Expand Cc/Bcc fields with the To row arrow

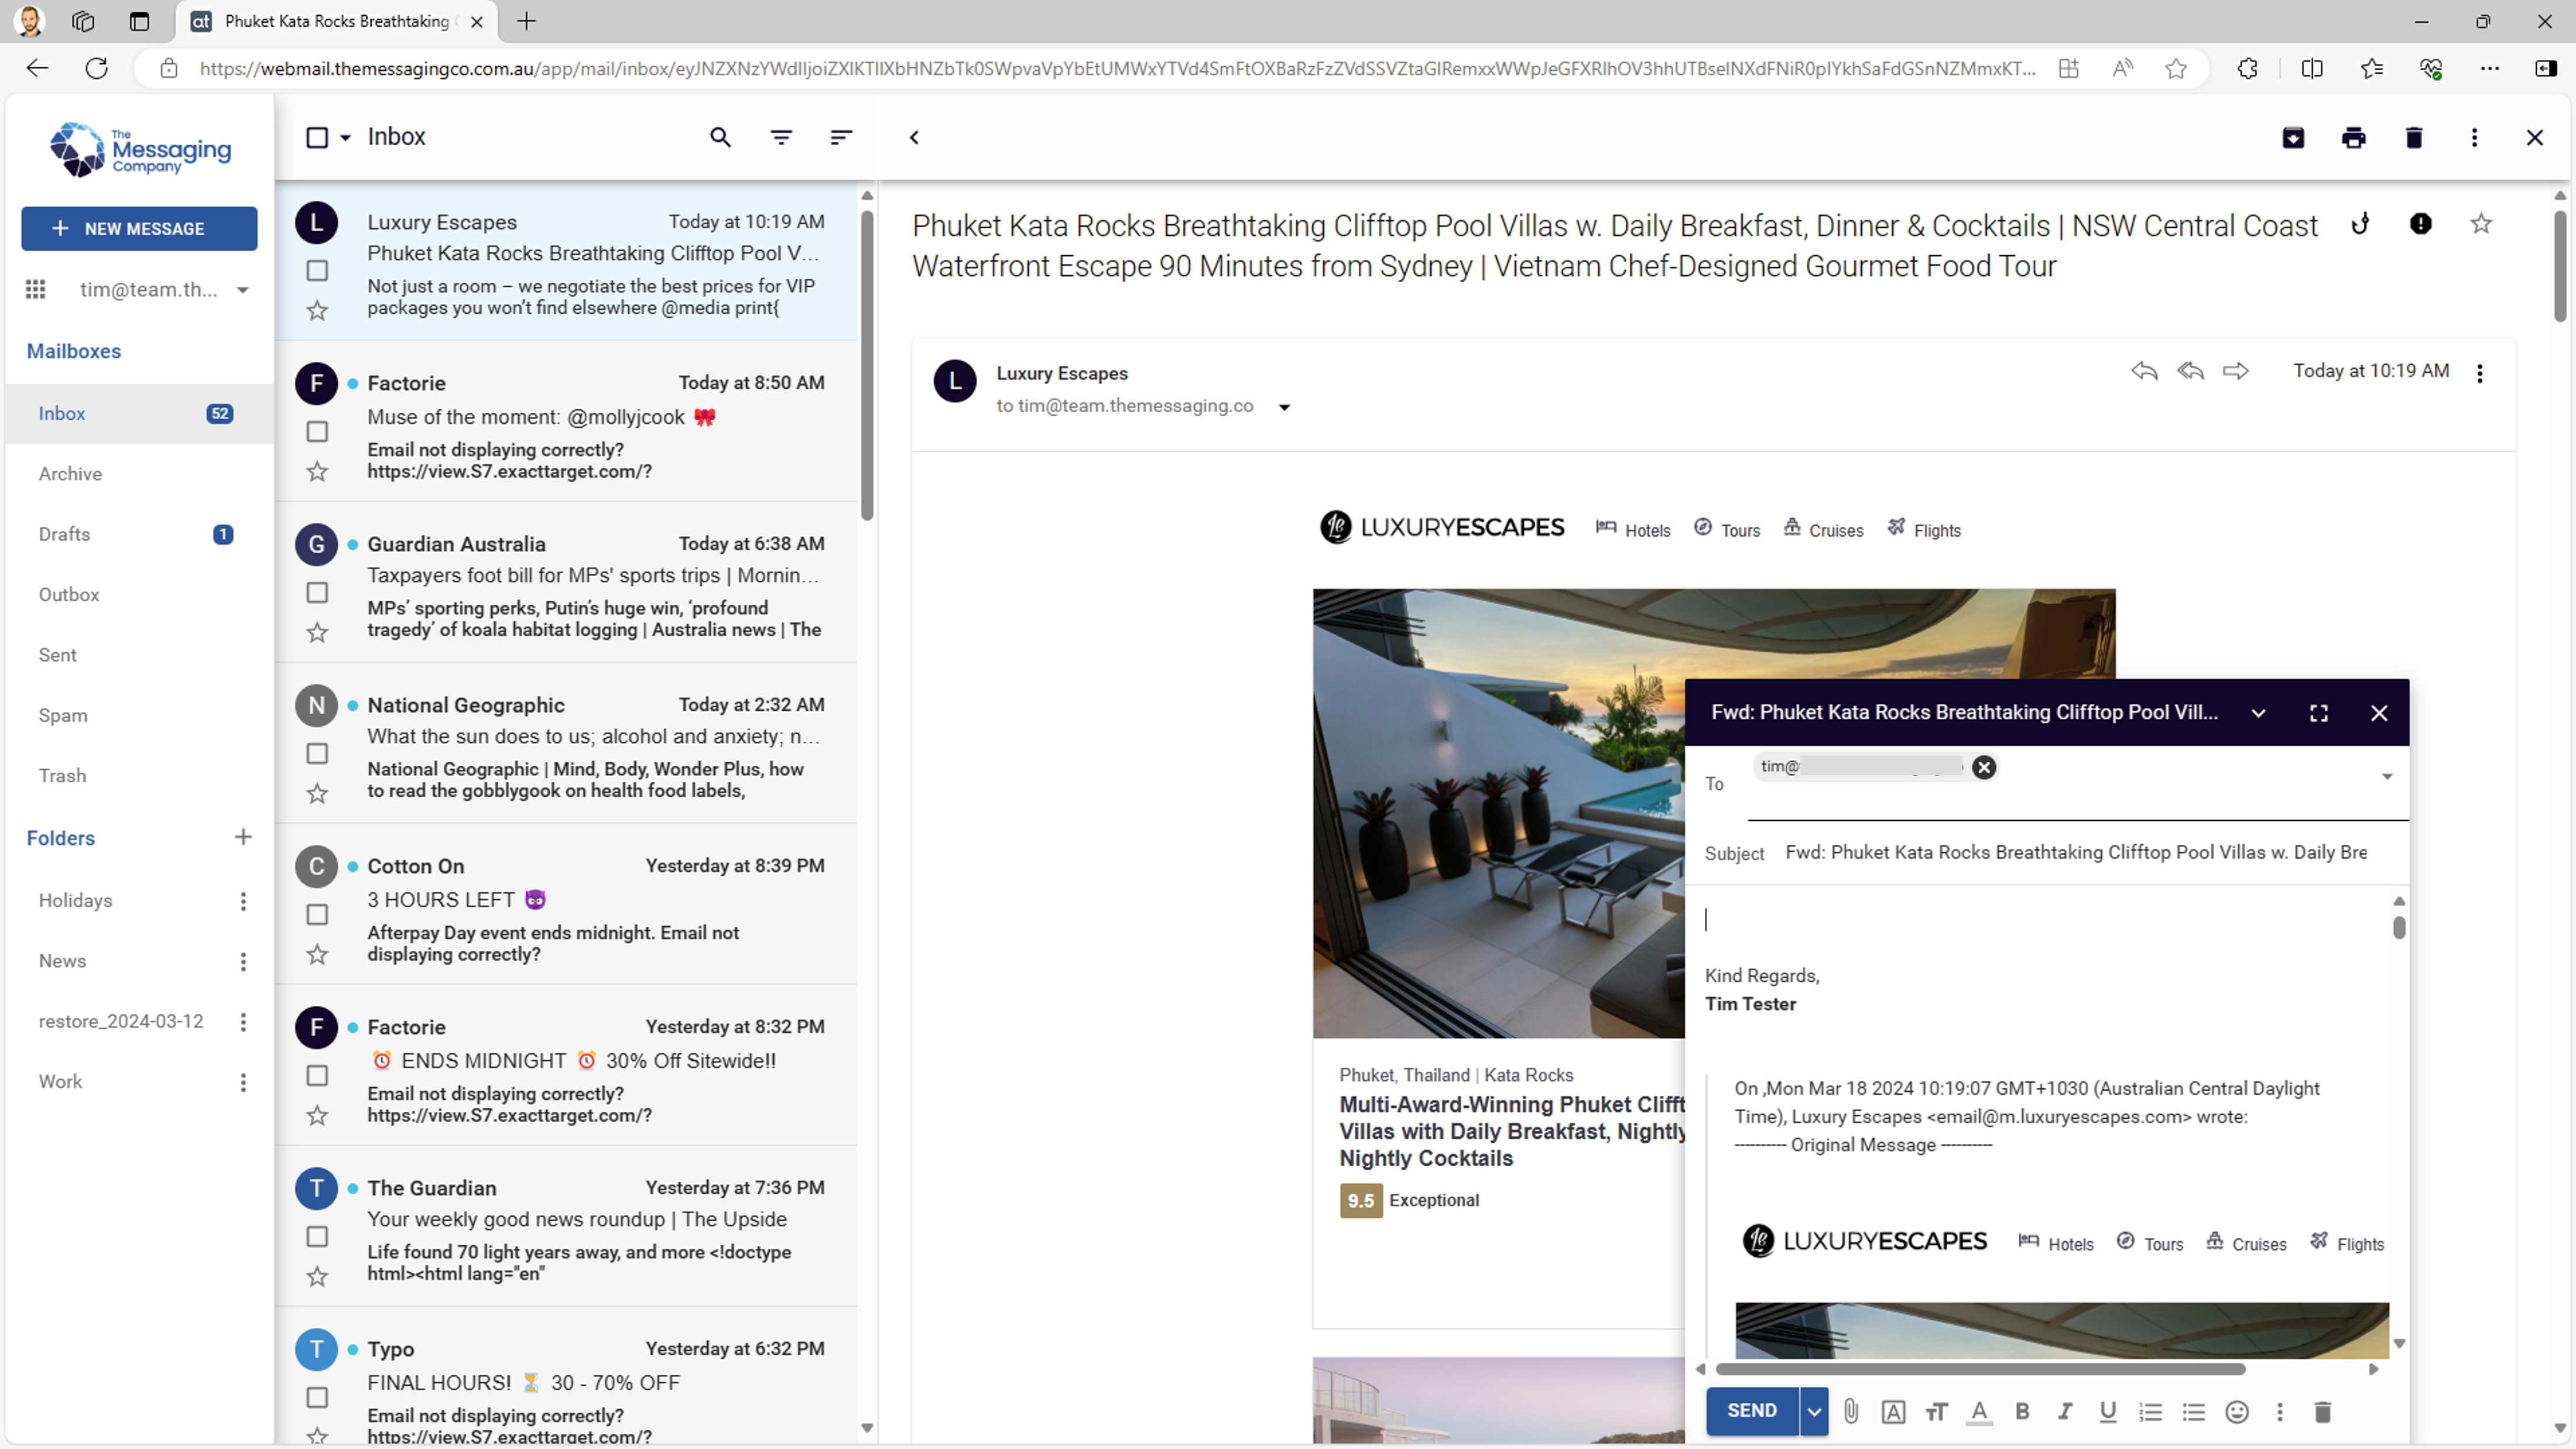tap(2387, 777)
